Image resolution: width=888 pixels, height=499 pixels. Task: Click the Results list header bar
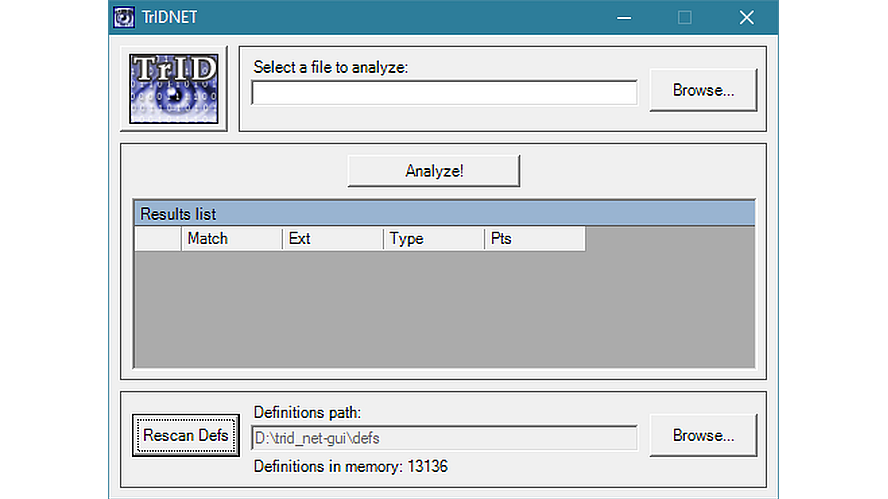(443, 214)
